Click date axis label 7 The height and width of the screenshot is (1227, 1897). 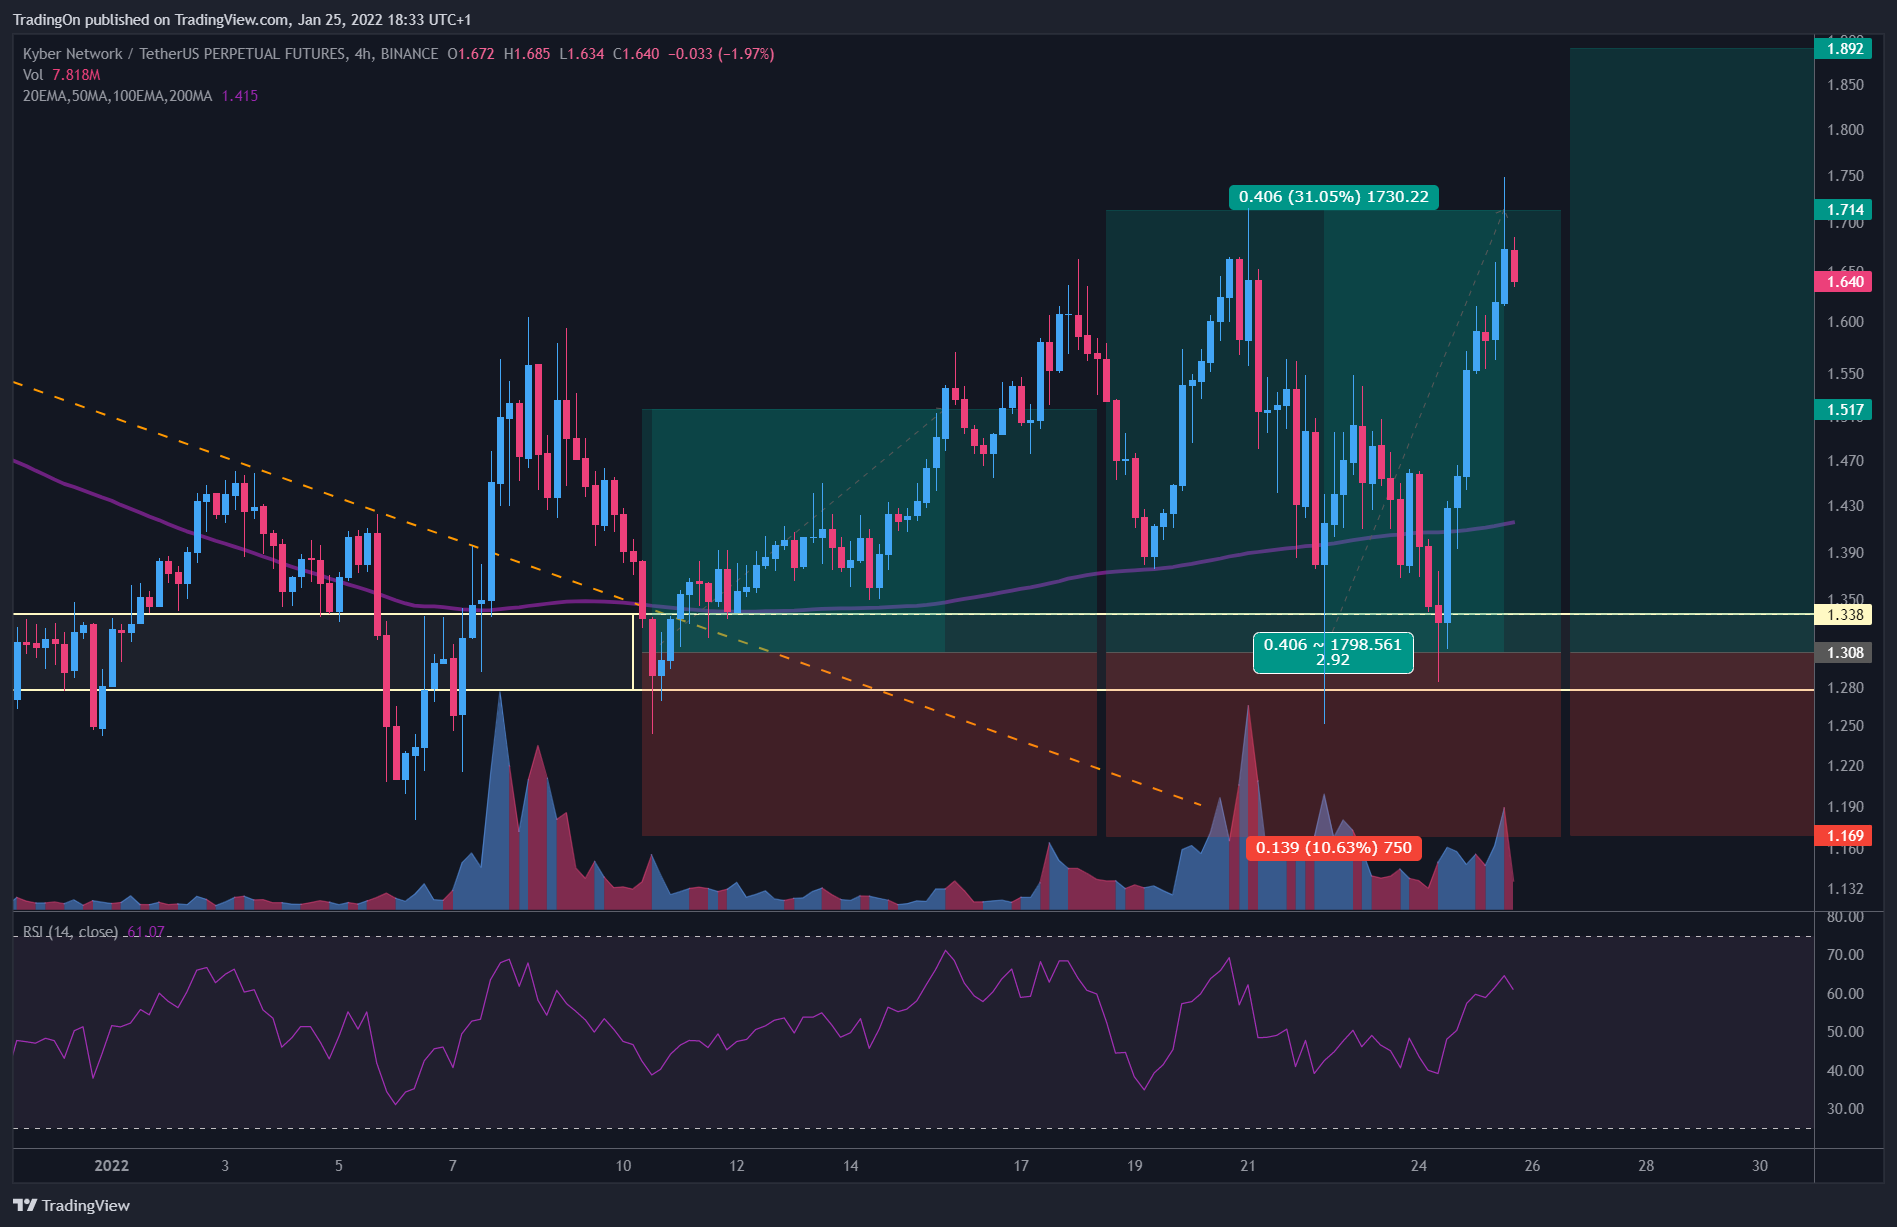tap(453, 1166)
